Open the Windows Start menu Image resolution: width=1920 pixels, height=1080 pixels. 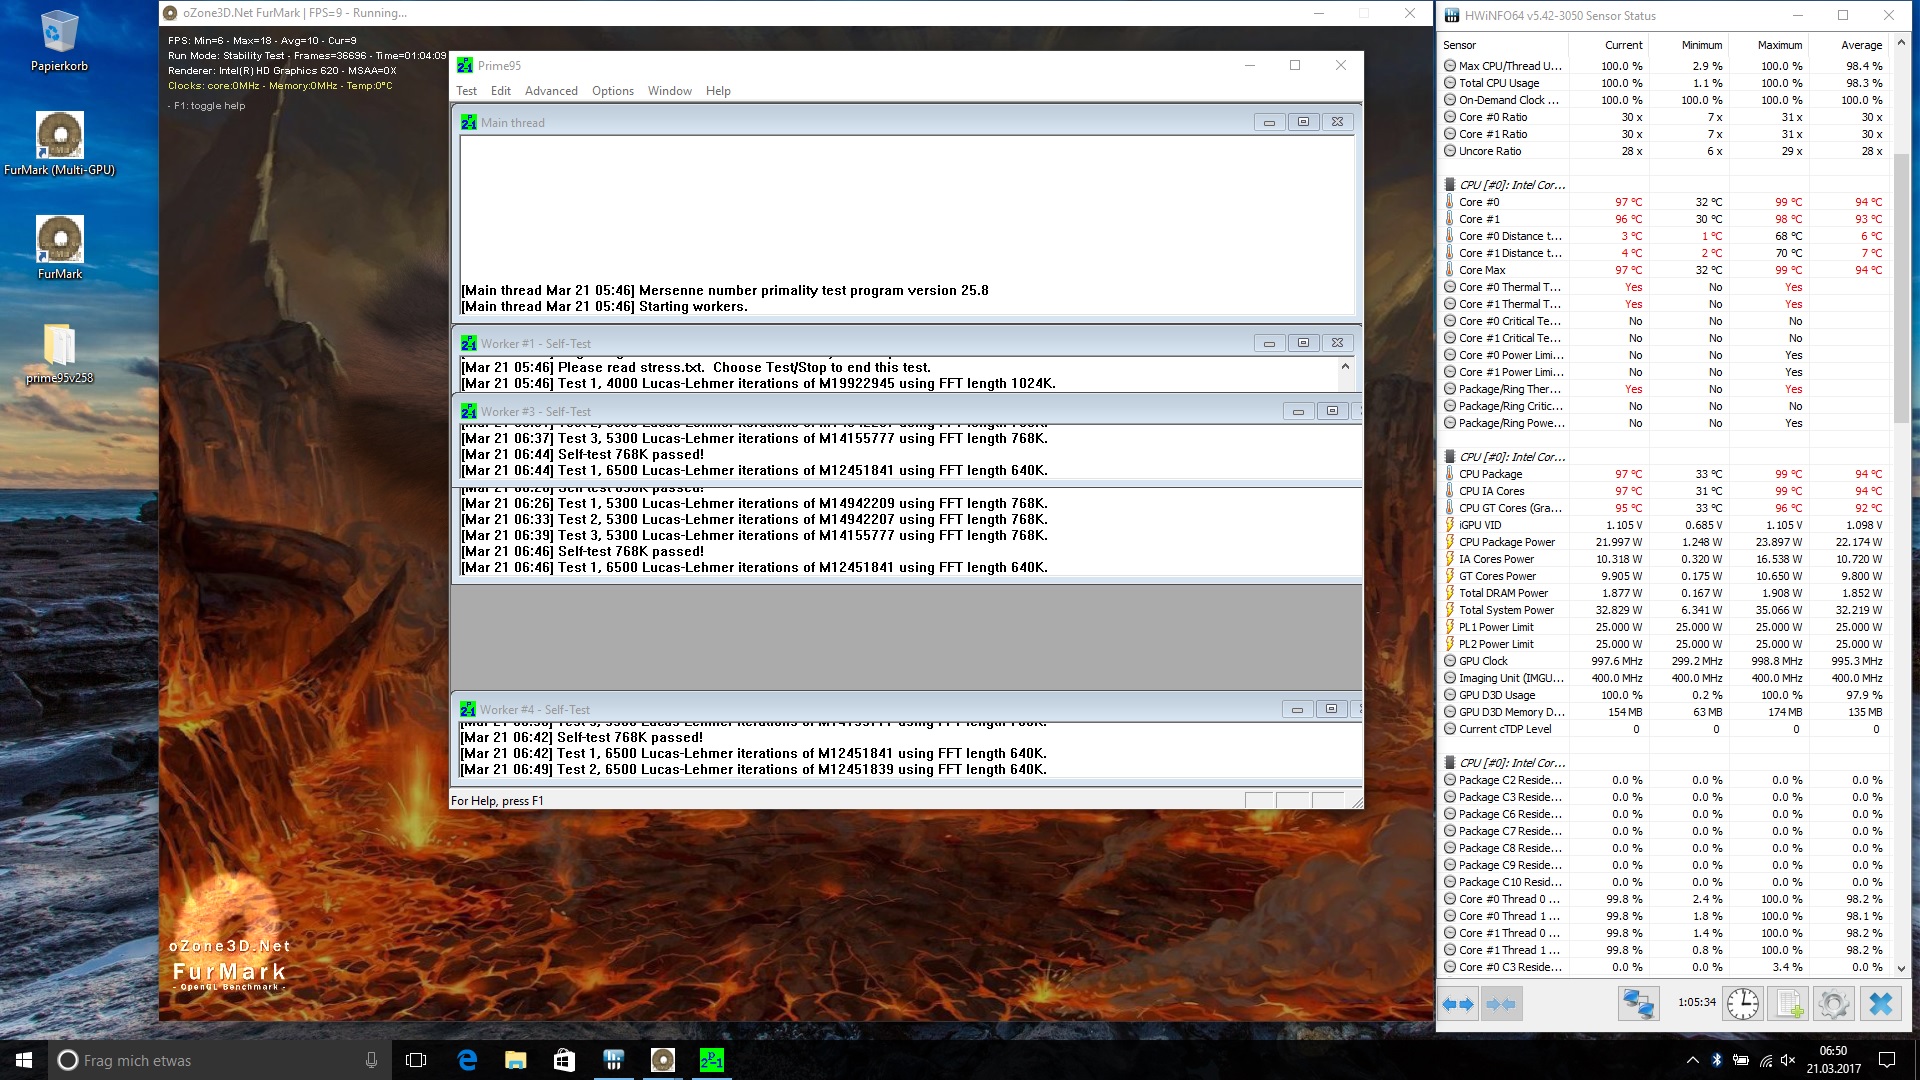tap(24, 1060)
